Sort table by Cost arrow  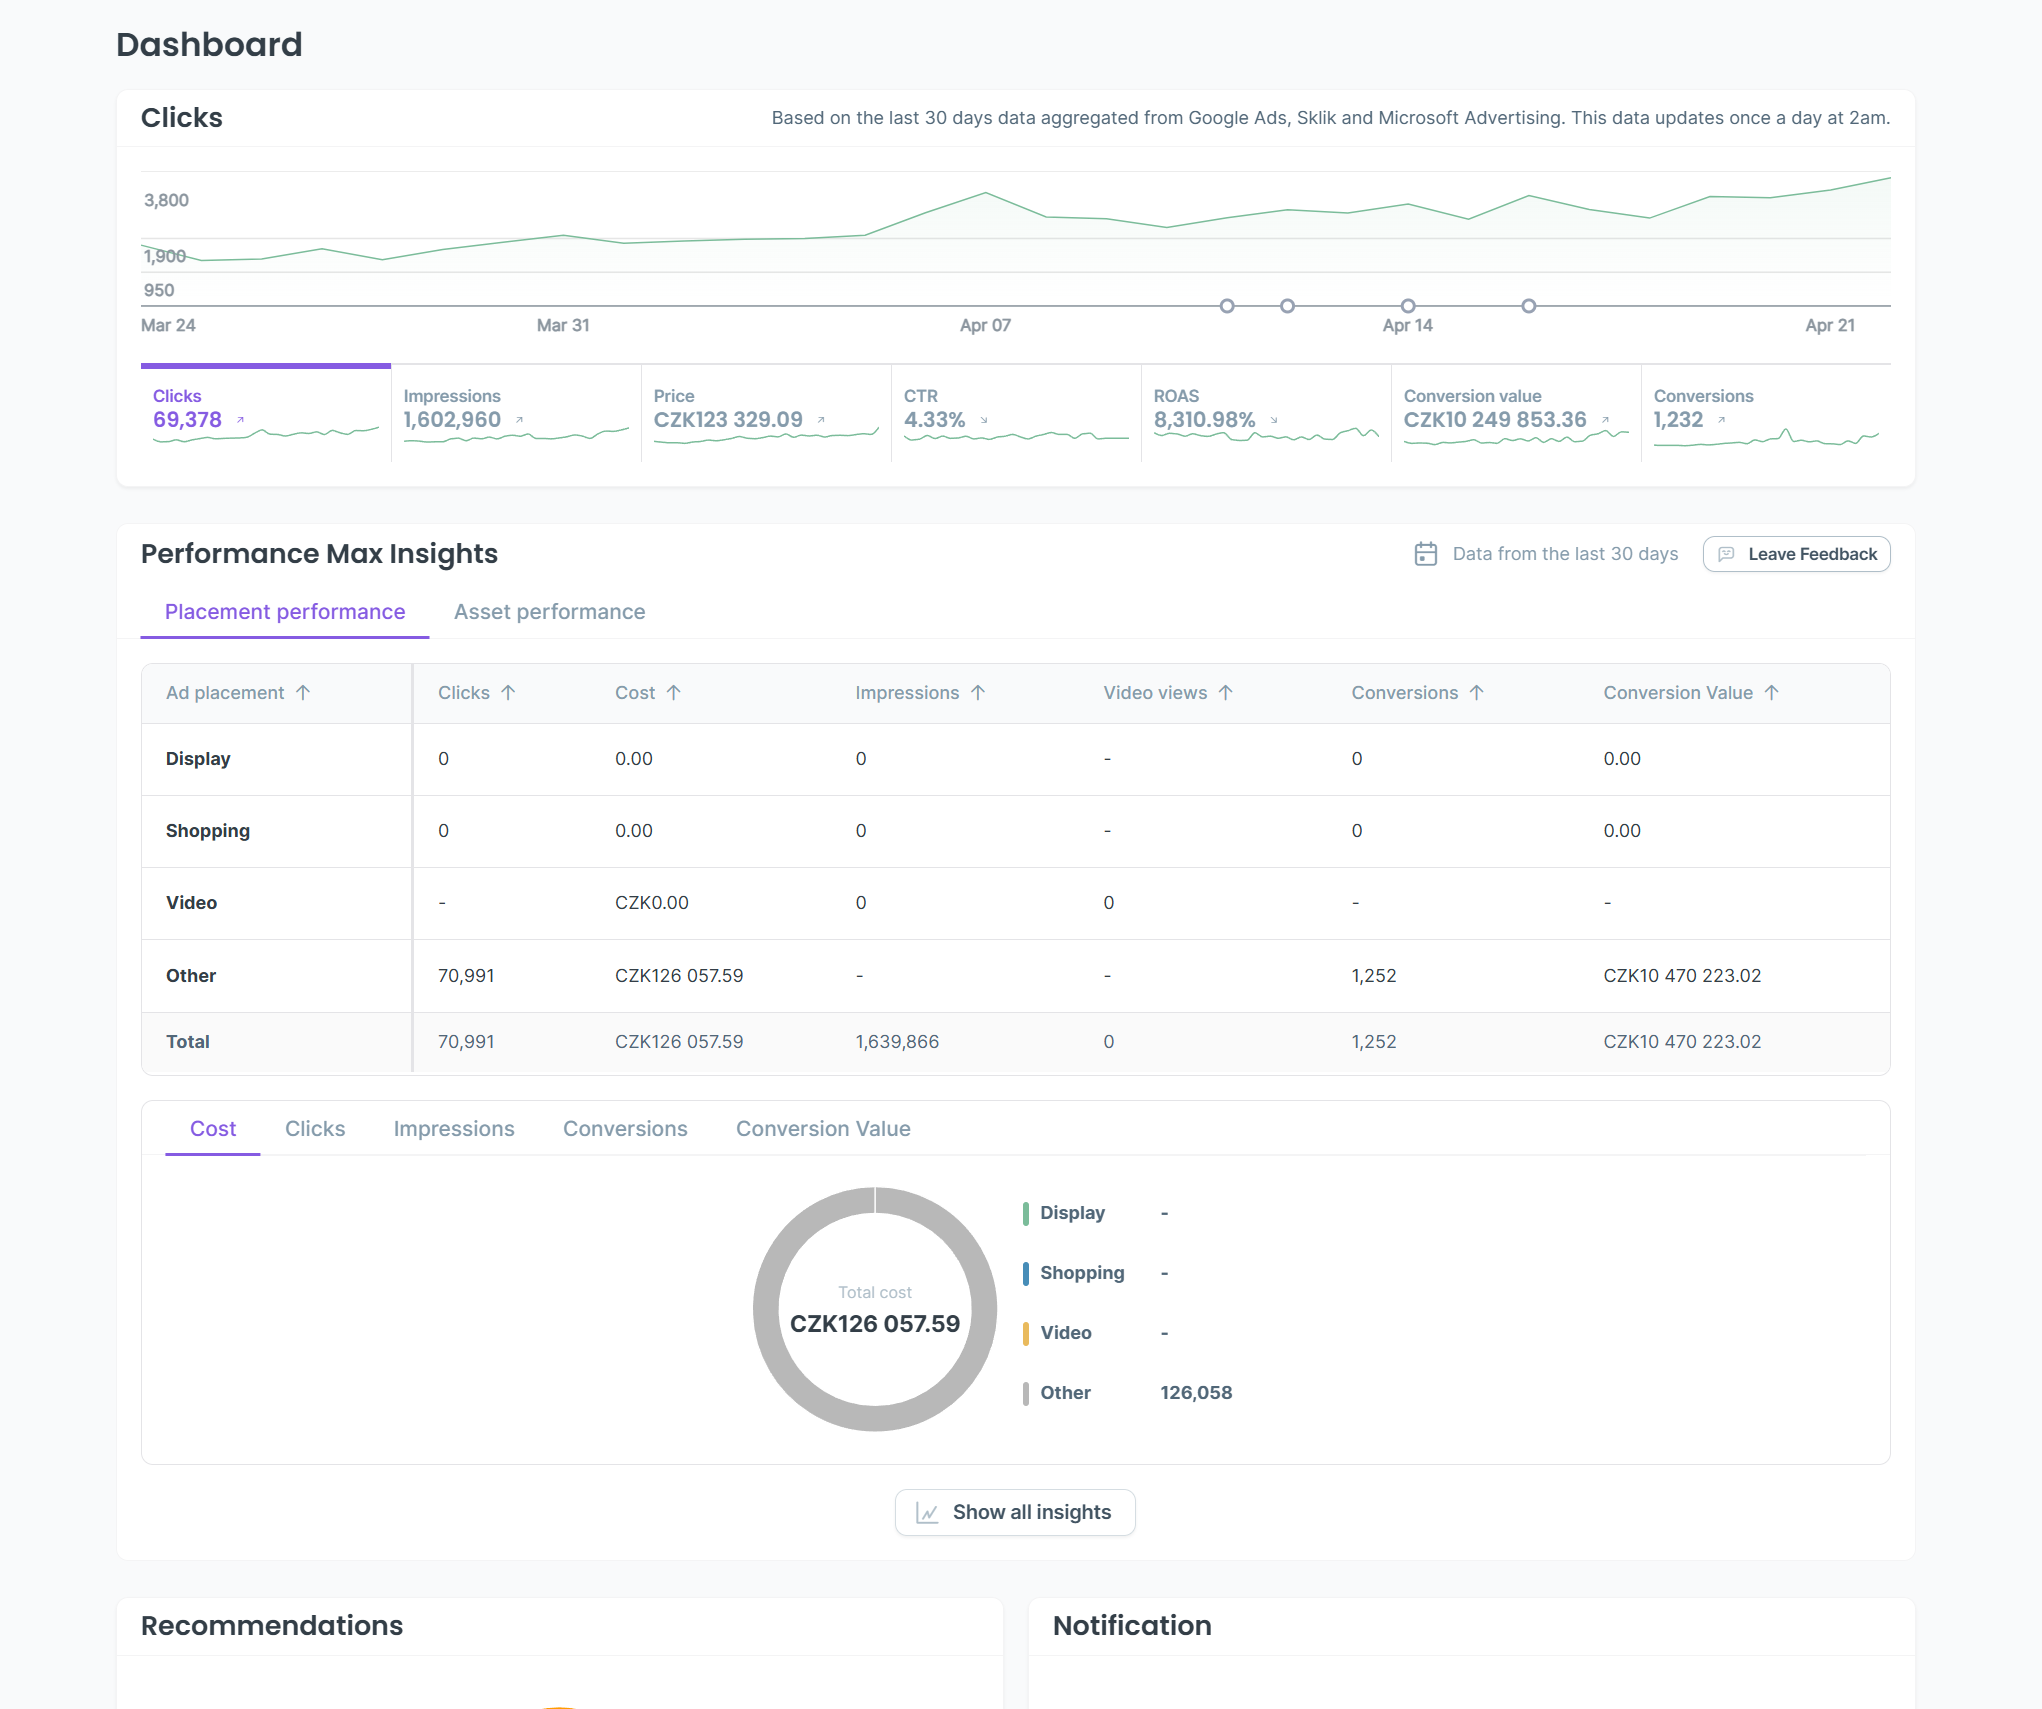click(x=674, y=693)
